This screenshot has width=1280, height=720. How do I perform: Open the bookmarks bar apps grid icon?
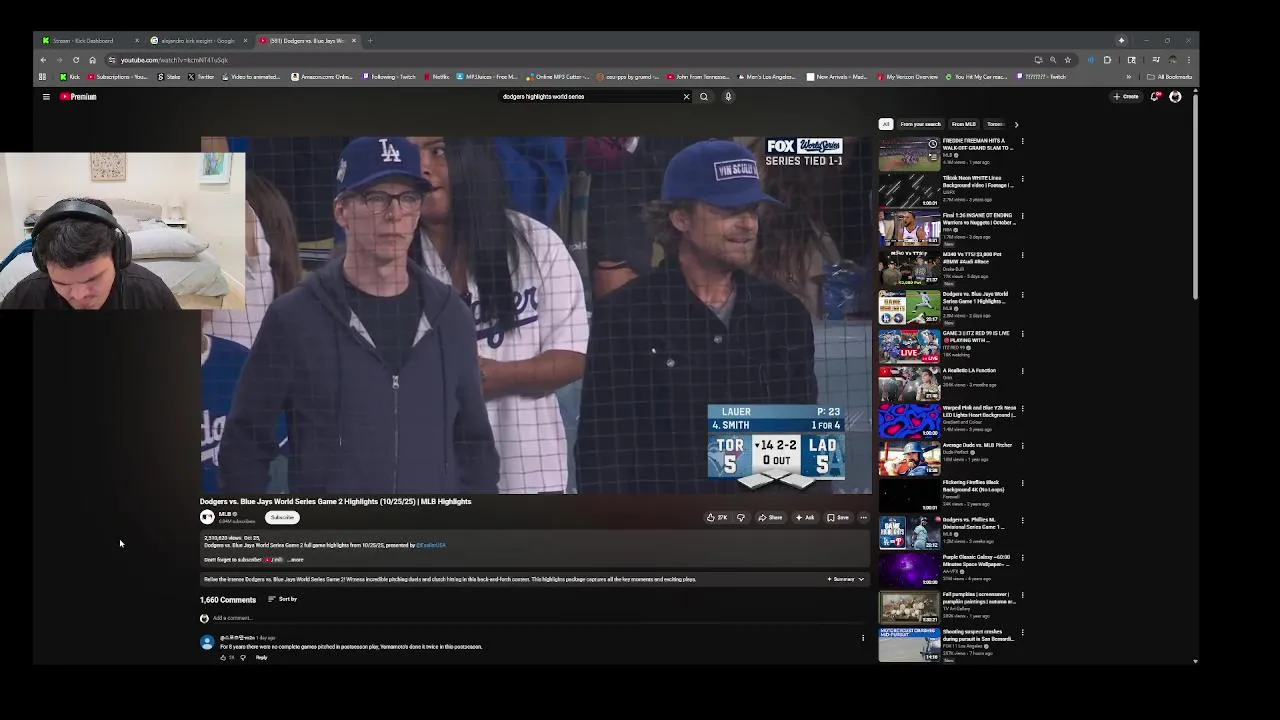coord(42,77)
